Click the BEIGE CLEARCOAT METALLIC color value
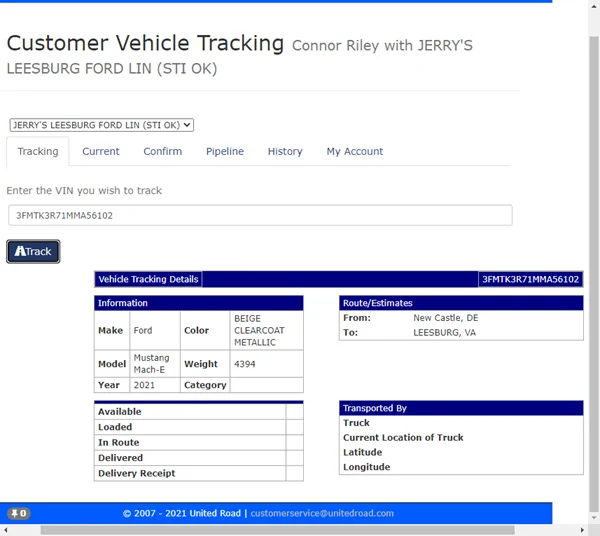Image resolution: width=600 pixels, height=536 pixels. coord(259,330)
